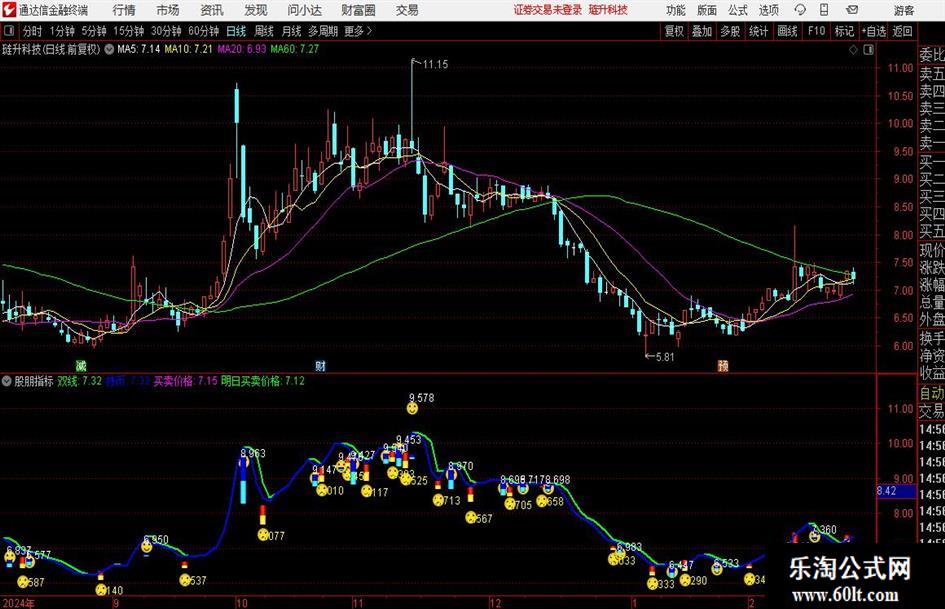Click the 5.81 low price label

pyautogui.click(x=664, y=357)
